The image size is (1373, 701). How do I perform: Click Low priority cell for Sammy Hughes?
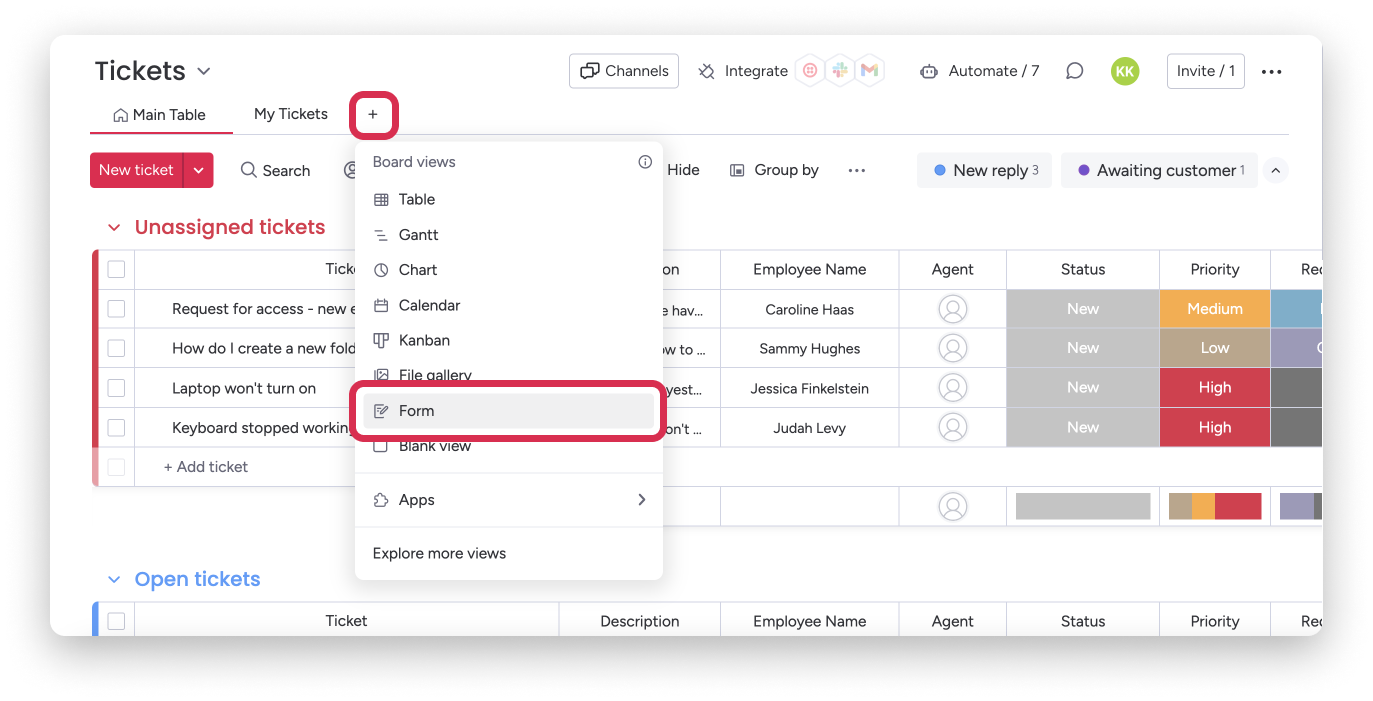1215,348
